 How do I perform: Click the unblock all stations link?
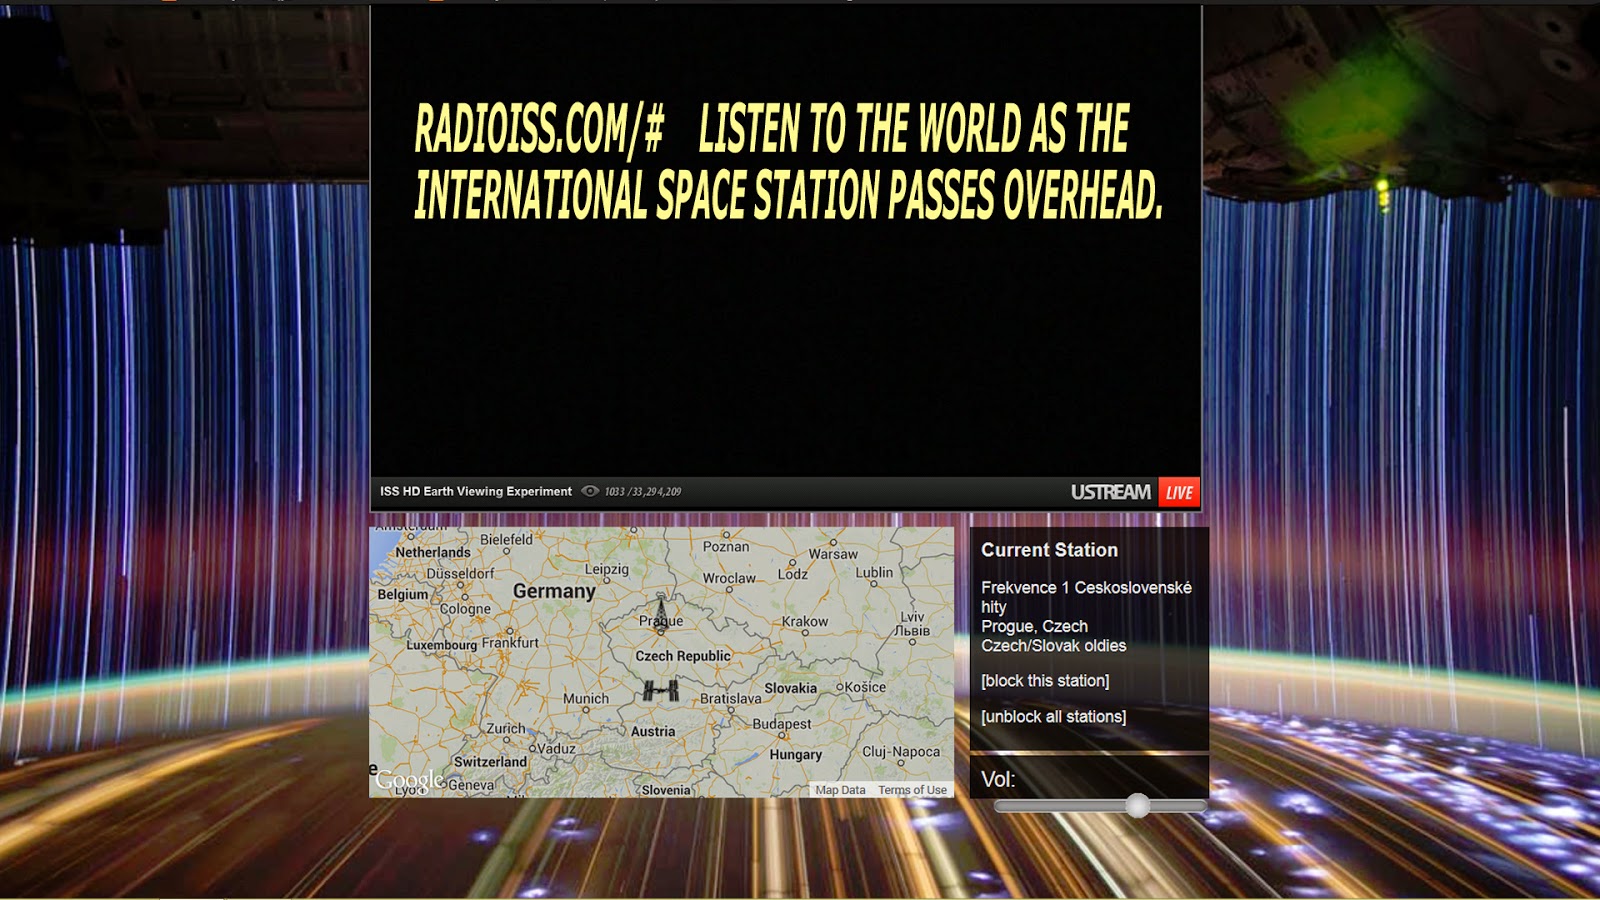point(1054,717)
